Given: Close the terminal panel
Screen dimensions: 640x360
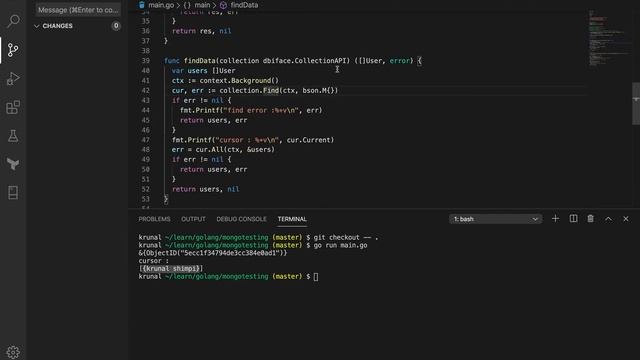Looking at the screenshot, I should tap(626, 219).
